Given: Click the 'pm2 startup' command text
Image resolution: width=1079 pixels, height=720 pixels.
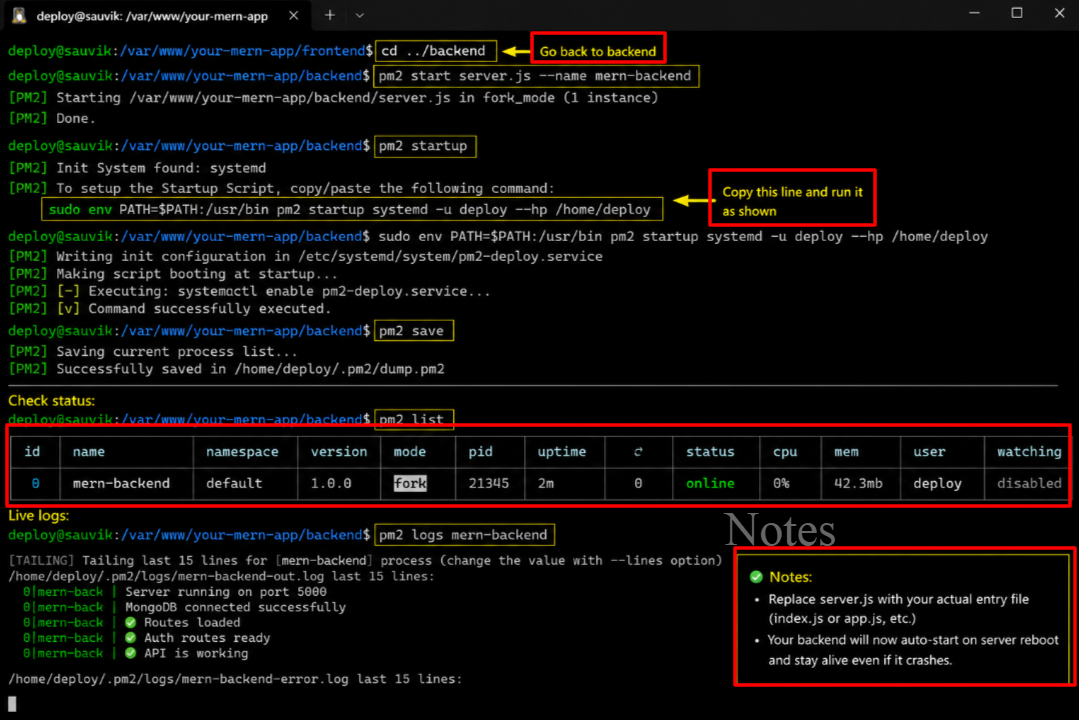Looking at the screenshot, I should [x=423, y=146].
